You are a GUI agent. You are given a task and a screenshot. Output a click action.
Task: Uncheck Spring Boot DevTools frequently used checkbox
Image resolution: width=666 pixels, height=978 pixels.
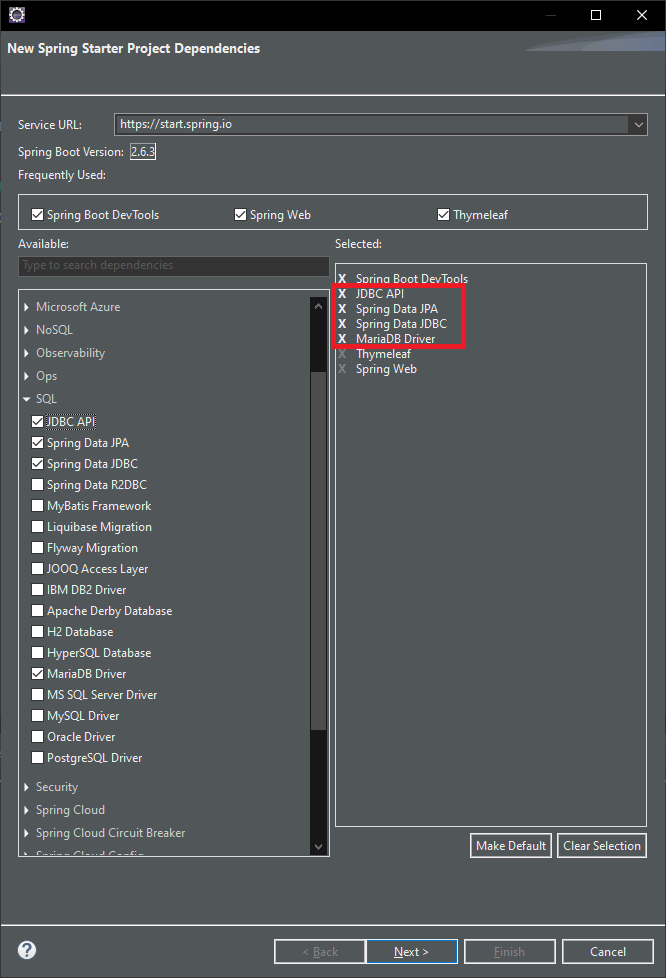[x=37, y=215]
